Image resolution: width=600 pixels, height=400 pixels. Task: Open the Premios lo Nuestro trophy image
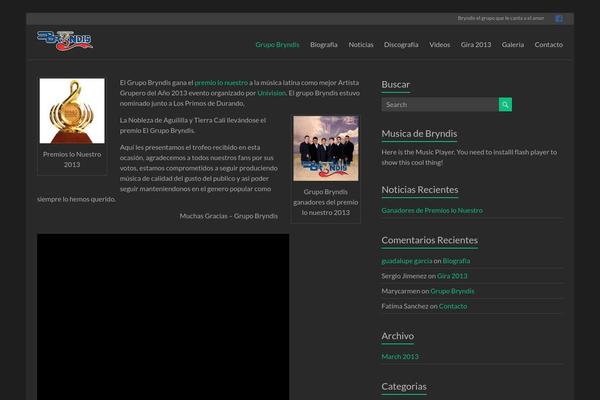coord(72,111)
